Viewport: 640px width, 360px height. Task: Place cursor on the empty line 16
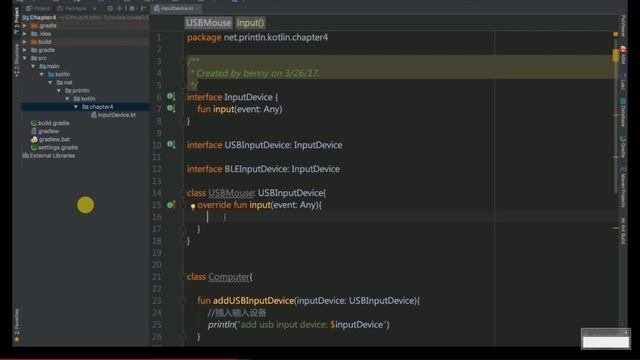pos(400,217)
